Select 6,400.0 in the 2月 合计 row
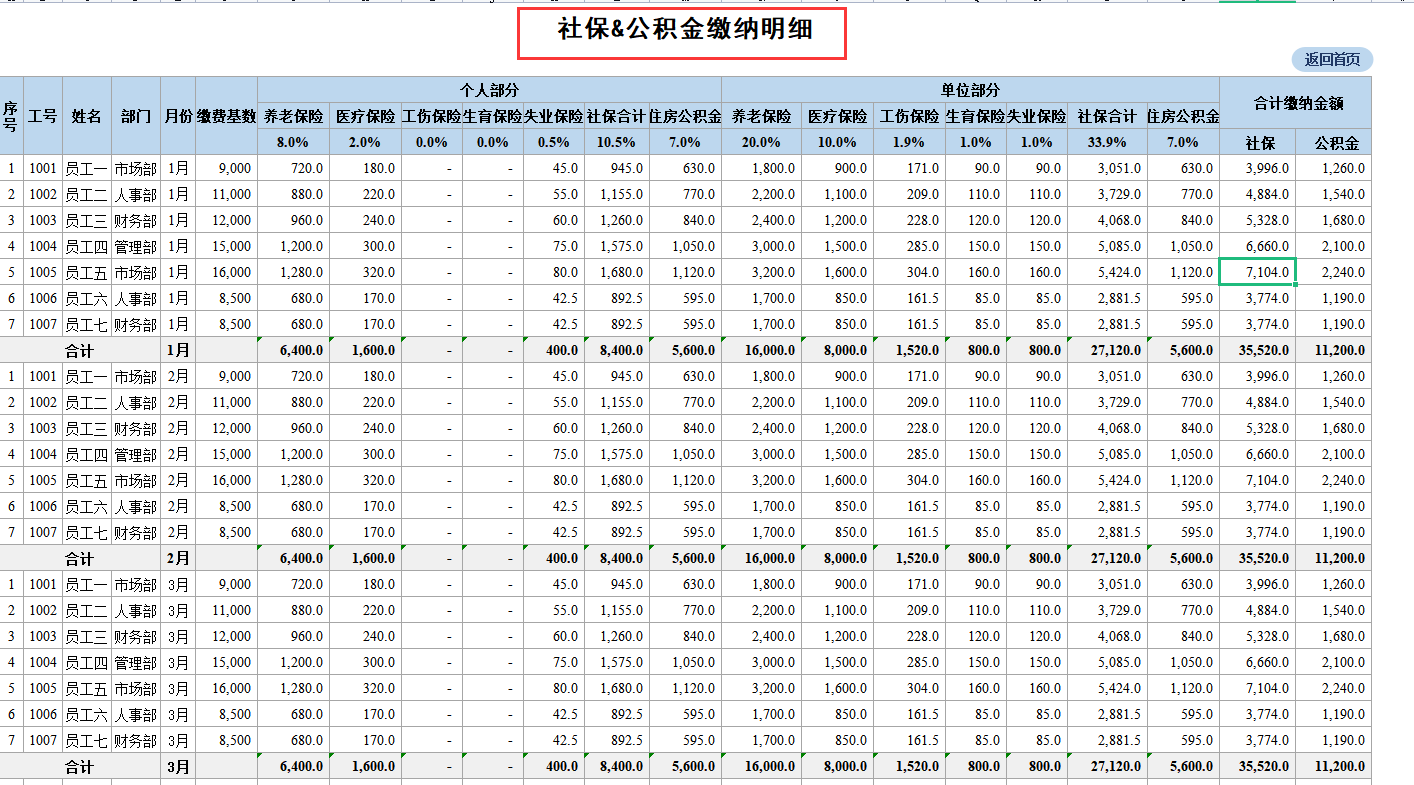 tap(293, 558)
